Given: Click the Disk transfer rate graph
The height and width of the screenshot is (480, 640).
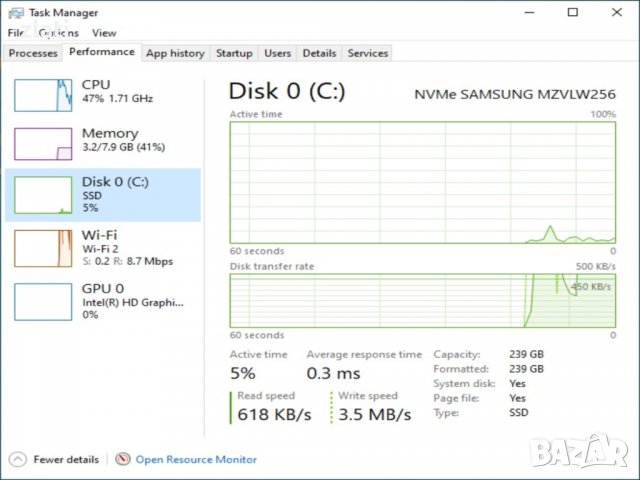Looking at the screenshot, I should coord(423,299).
